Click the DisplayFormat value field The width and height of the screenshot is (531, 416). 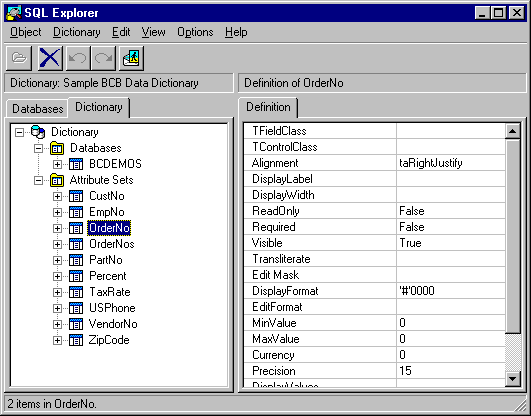(x=451, y=291)
